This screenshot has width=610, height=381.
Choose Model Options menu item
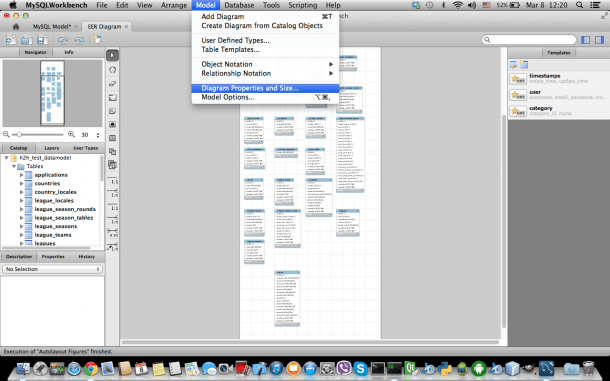265,97
